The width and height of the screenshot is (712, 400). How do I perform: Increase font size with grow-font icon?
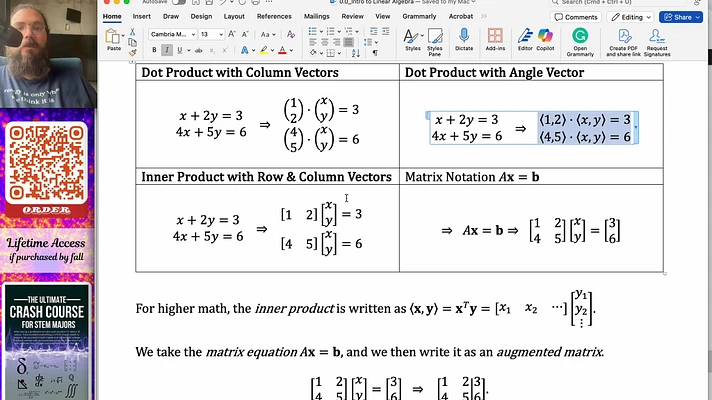click(232, 35)
